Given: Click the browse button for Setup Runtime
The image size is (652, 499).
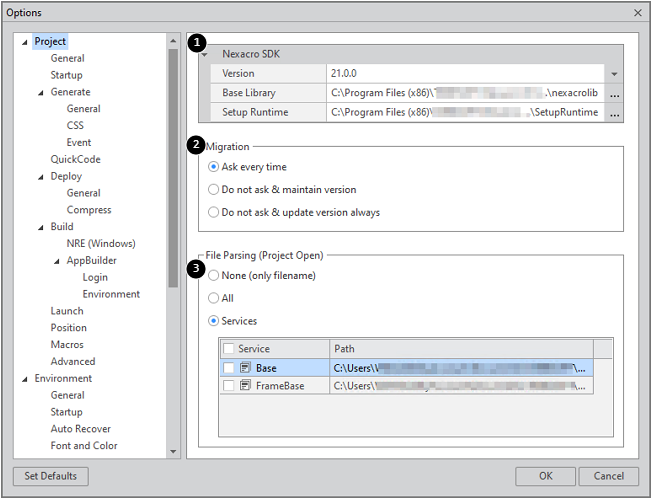Looking at the screenshot, I should click(614, 113).
